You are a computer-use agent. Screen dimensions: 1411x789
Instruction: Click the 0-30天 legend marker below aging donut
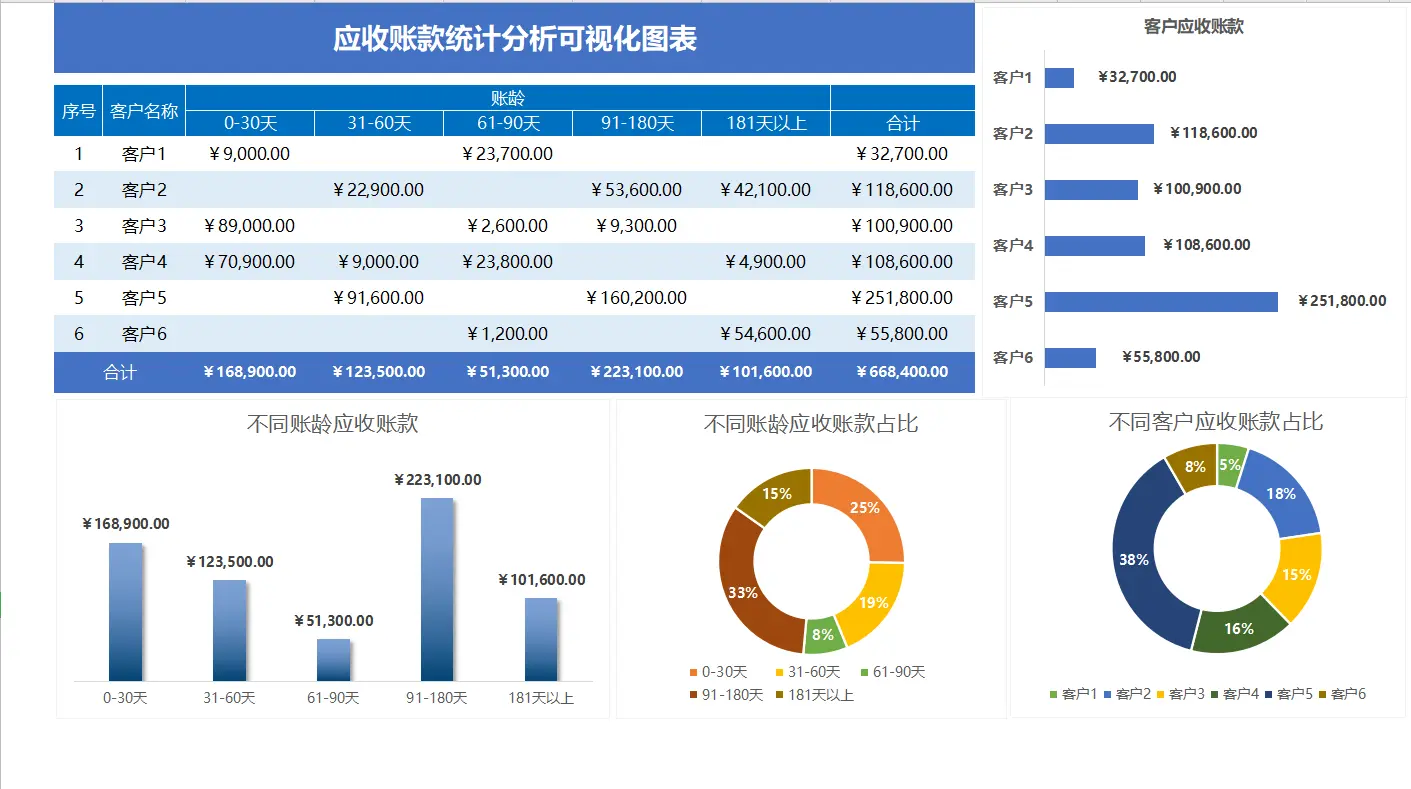693,671
